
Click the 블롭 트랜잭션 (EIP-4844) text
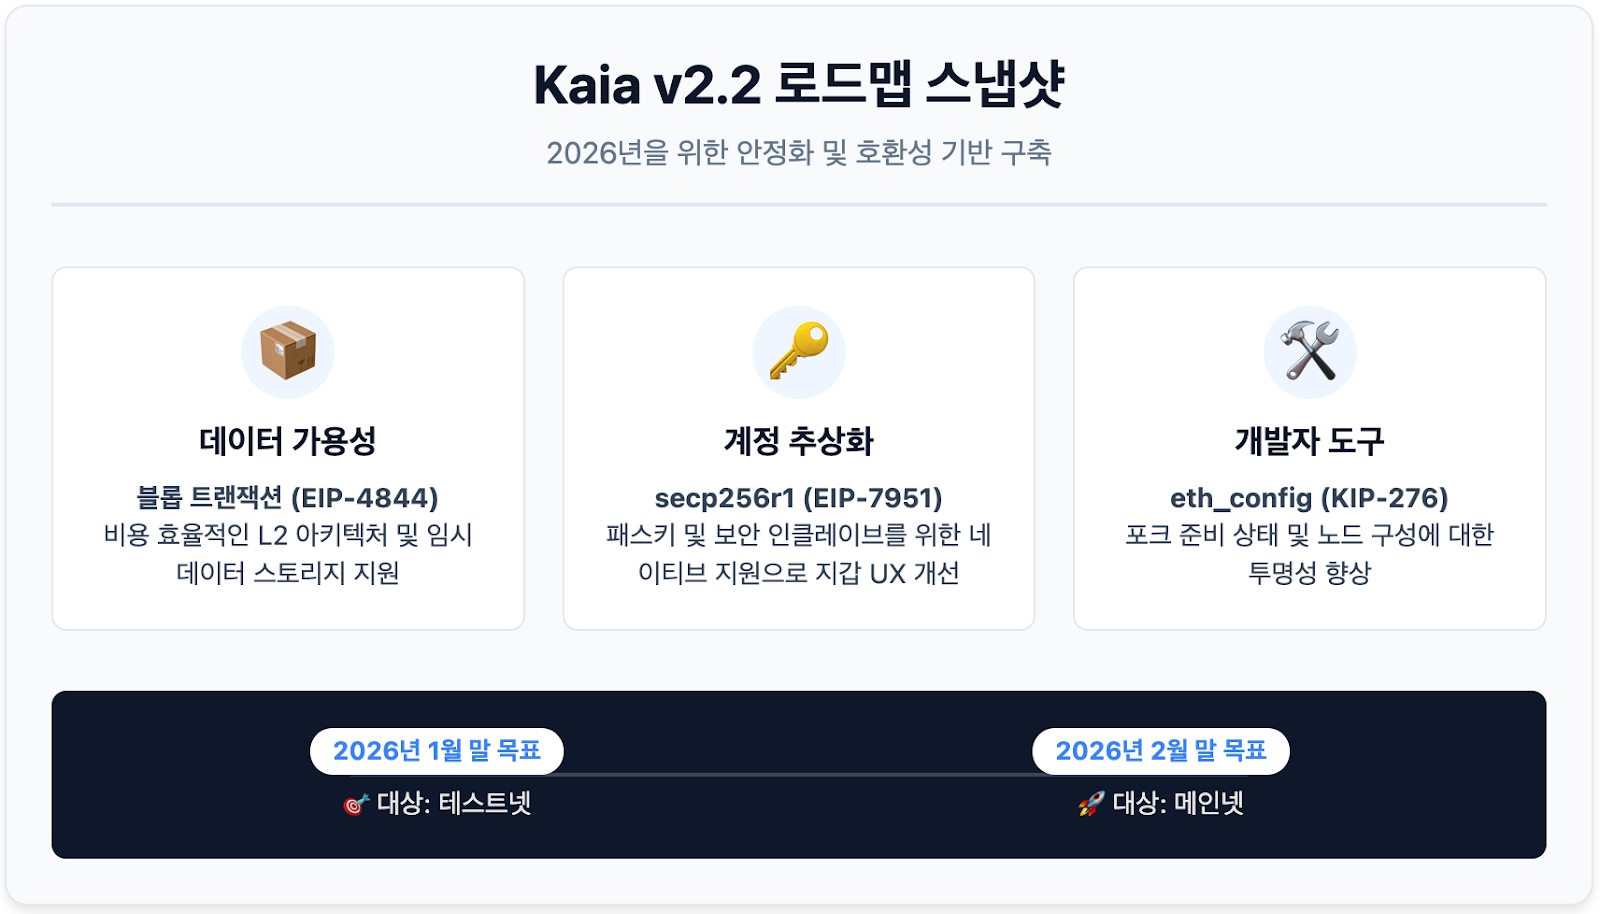pyautogui.click(x=288, y=498)
